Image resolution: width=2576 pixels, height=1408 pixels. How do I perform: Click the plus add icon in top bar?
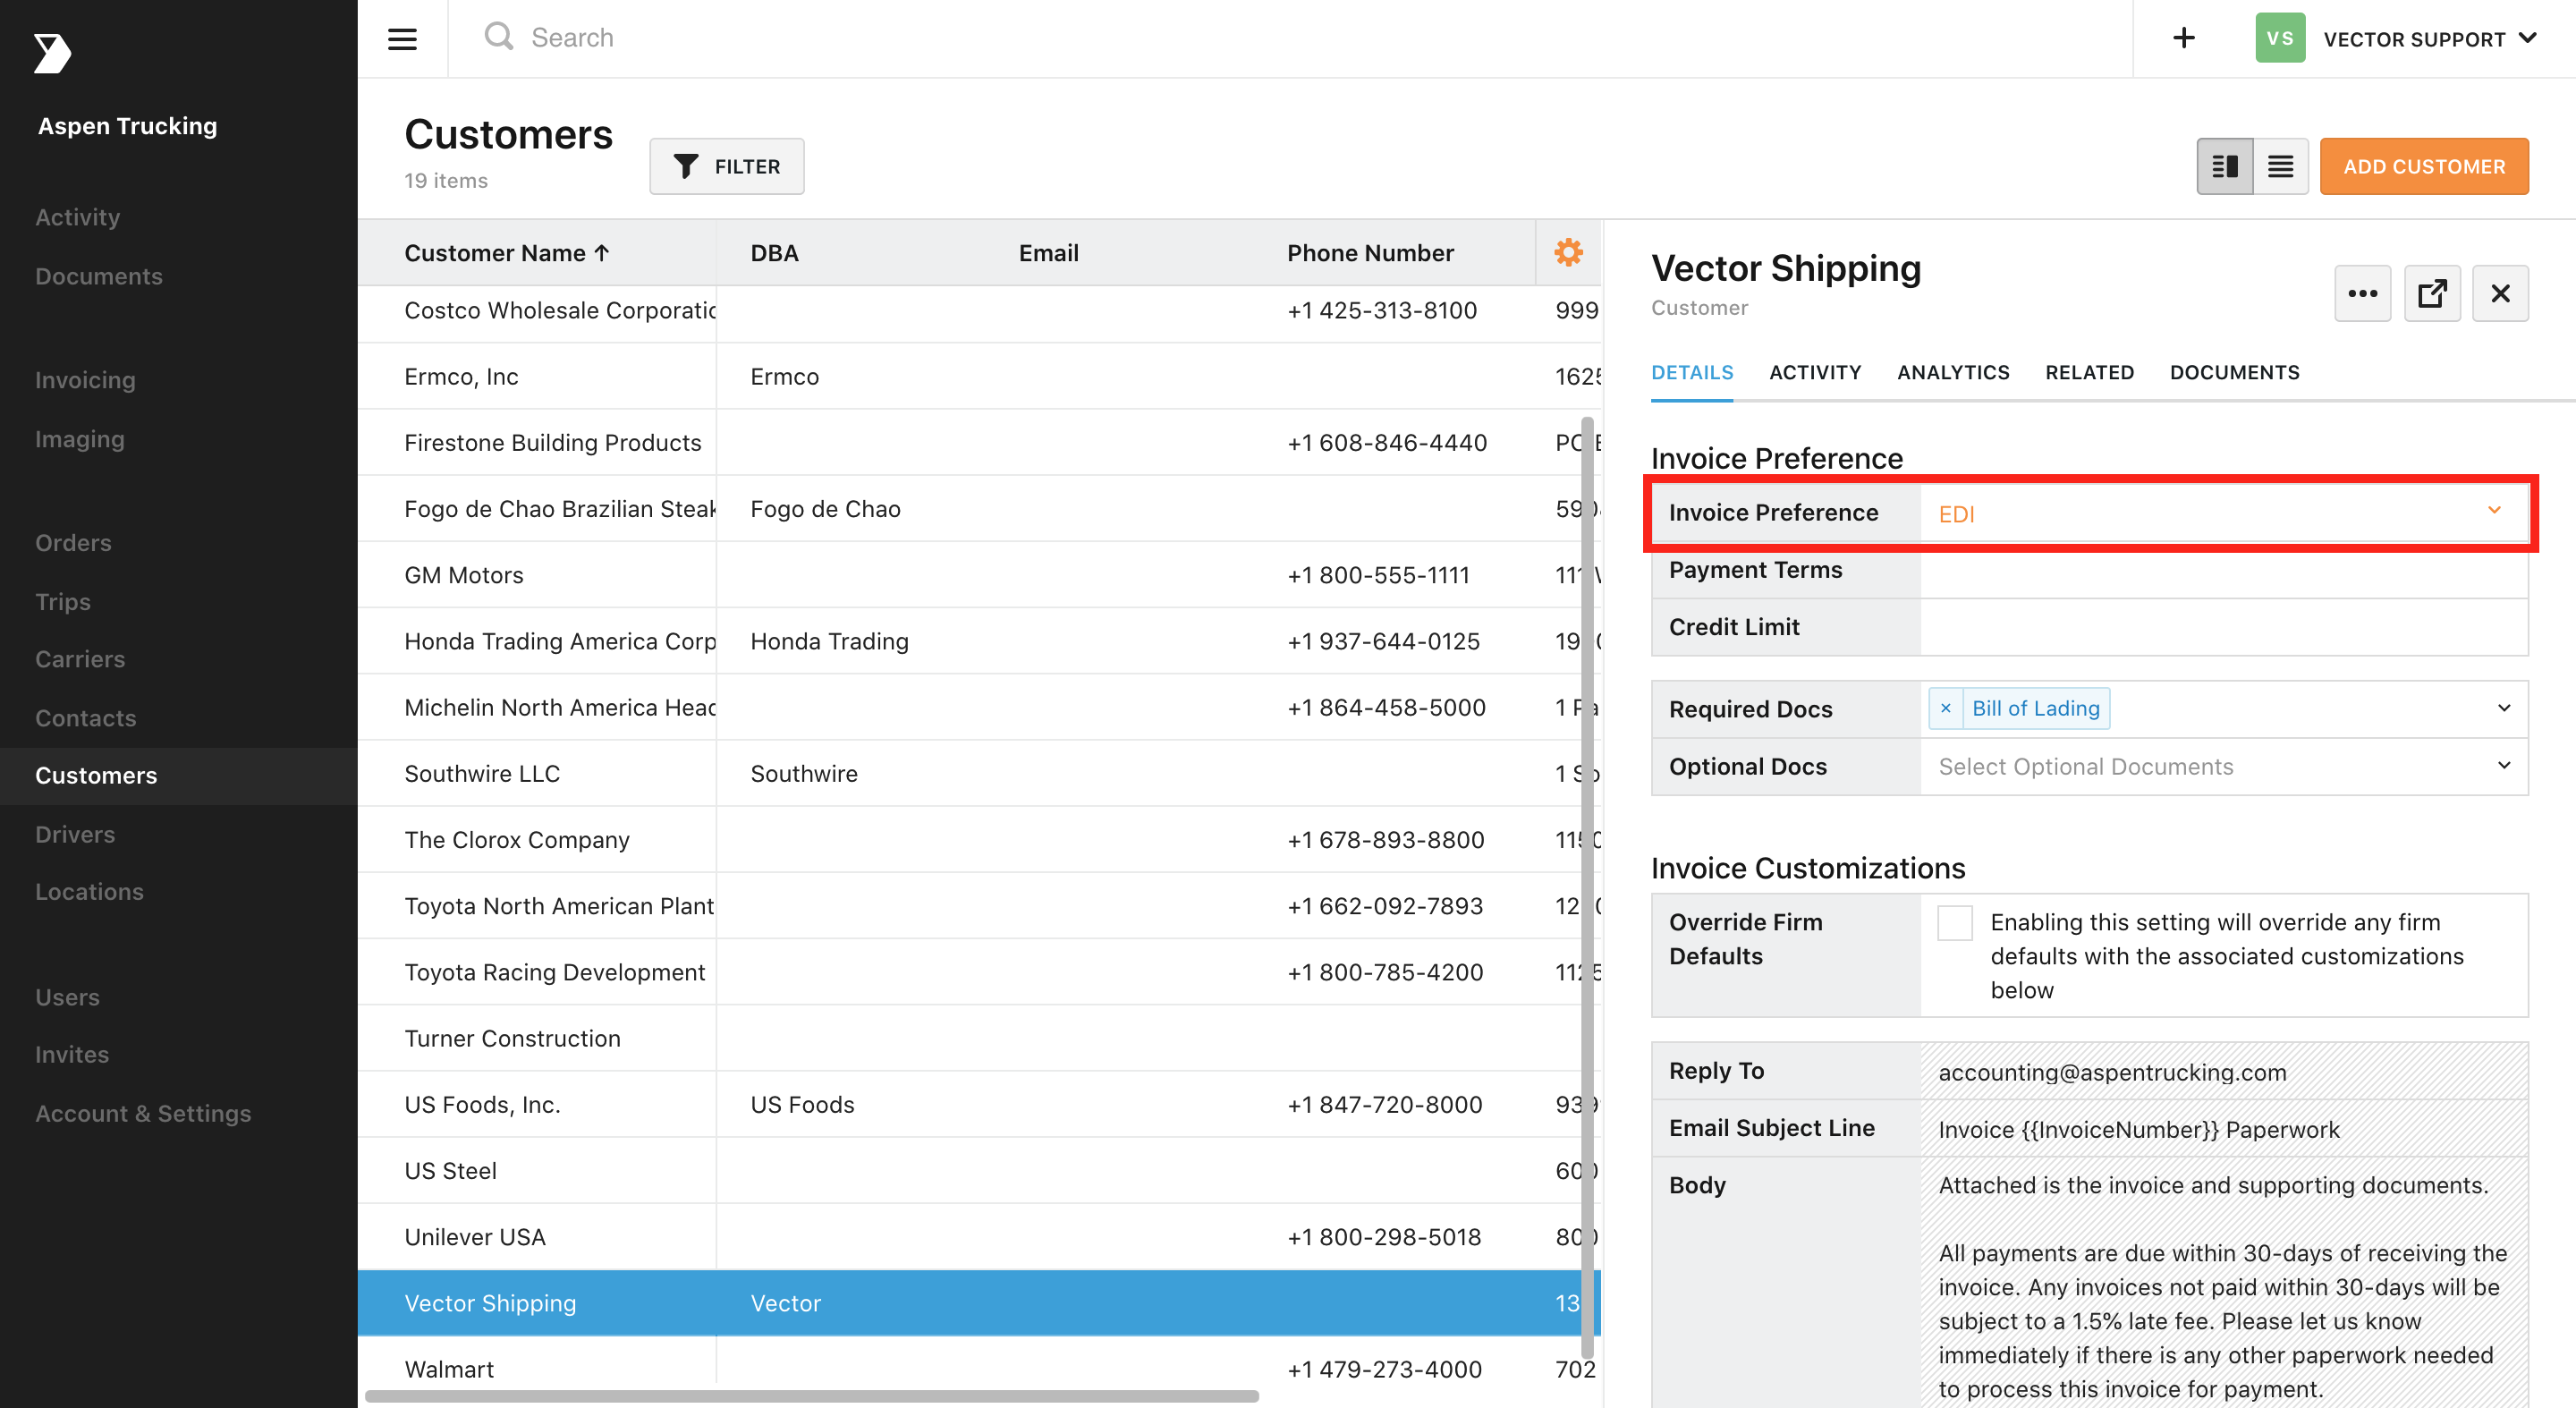[x=2184, y=38]
